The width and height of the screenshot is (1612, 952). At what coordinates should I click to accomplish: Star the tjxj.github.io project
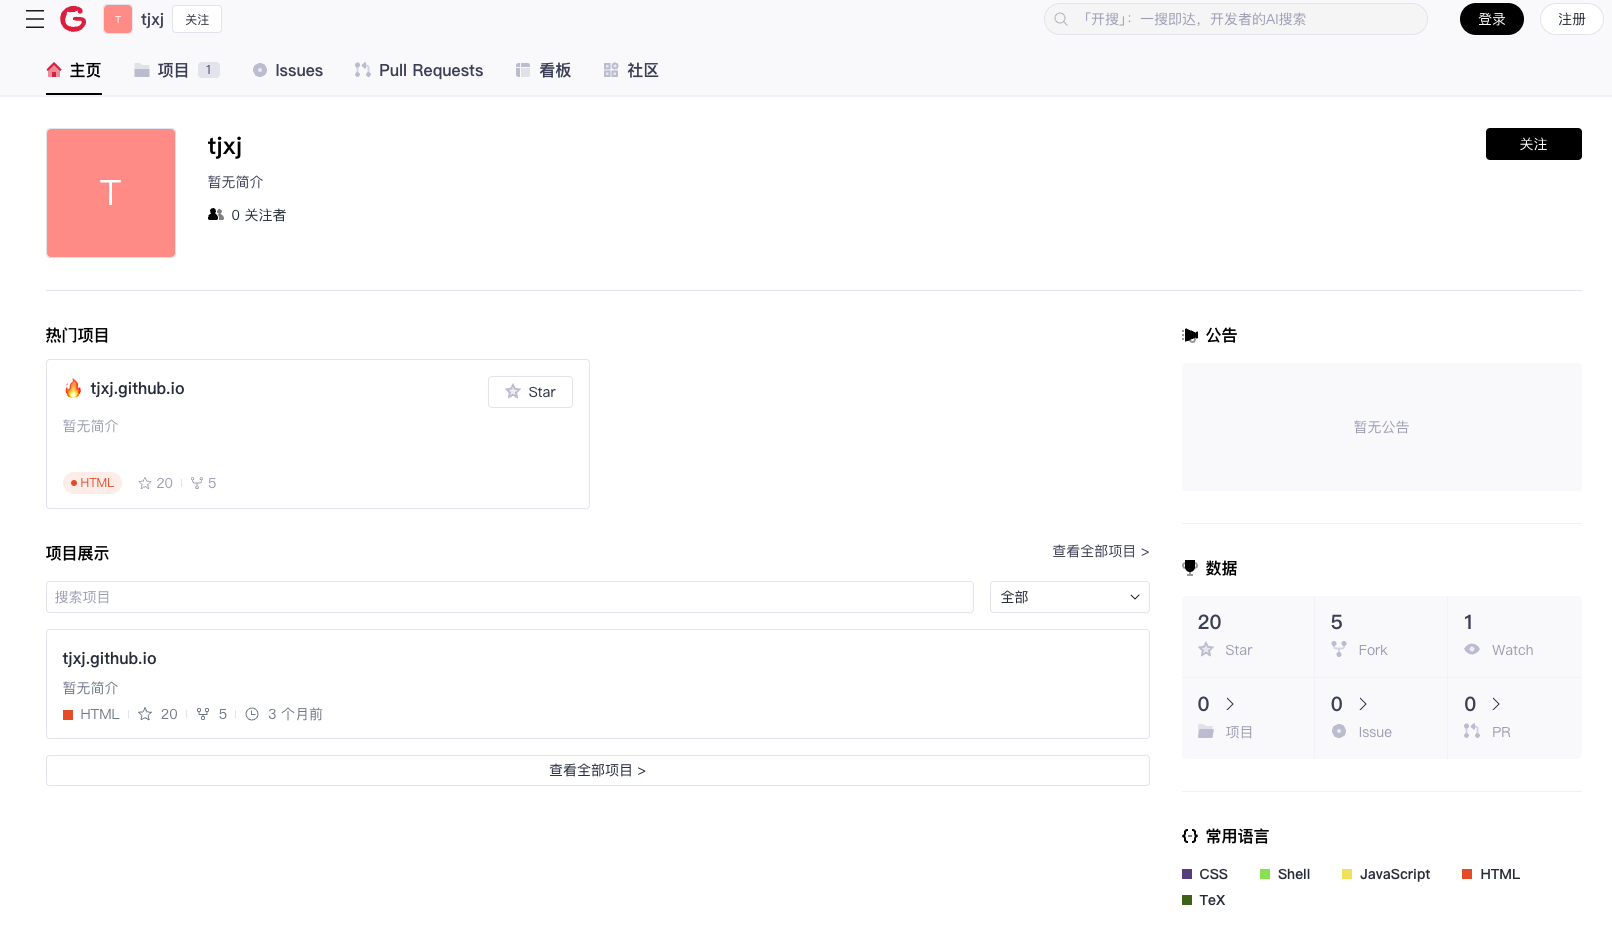point(530,392)
